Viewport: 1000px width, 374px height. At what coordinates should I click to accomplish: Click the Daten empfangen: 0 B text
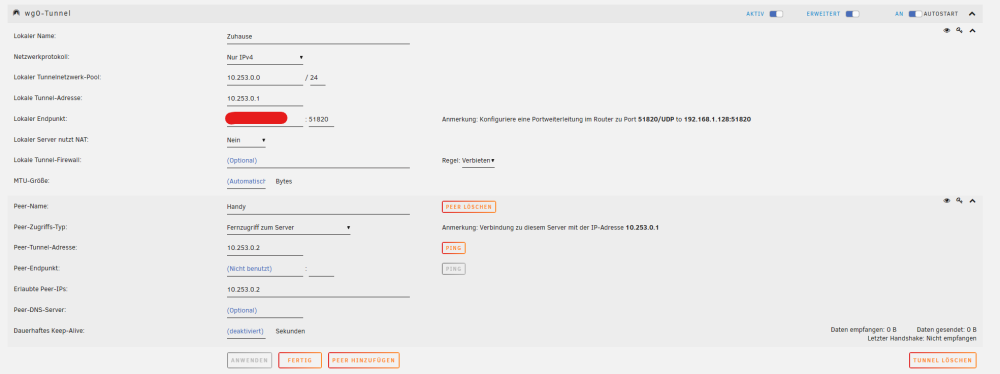(x=864, y=329)
